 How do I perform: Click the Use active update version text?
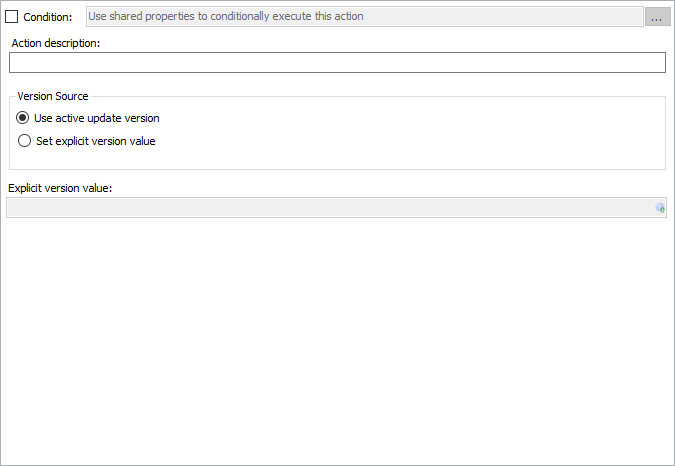pos(97,118)
